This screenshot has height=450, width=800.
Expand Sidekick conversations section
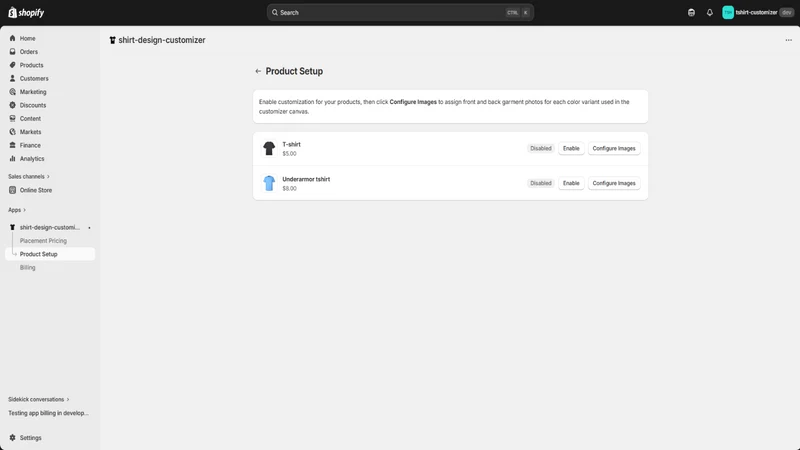(38, 399)
